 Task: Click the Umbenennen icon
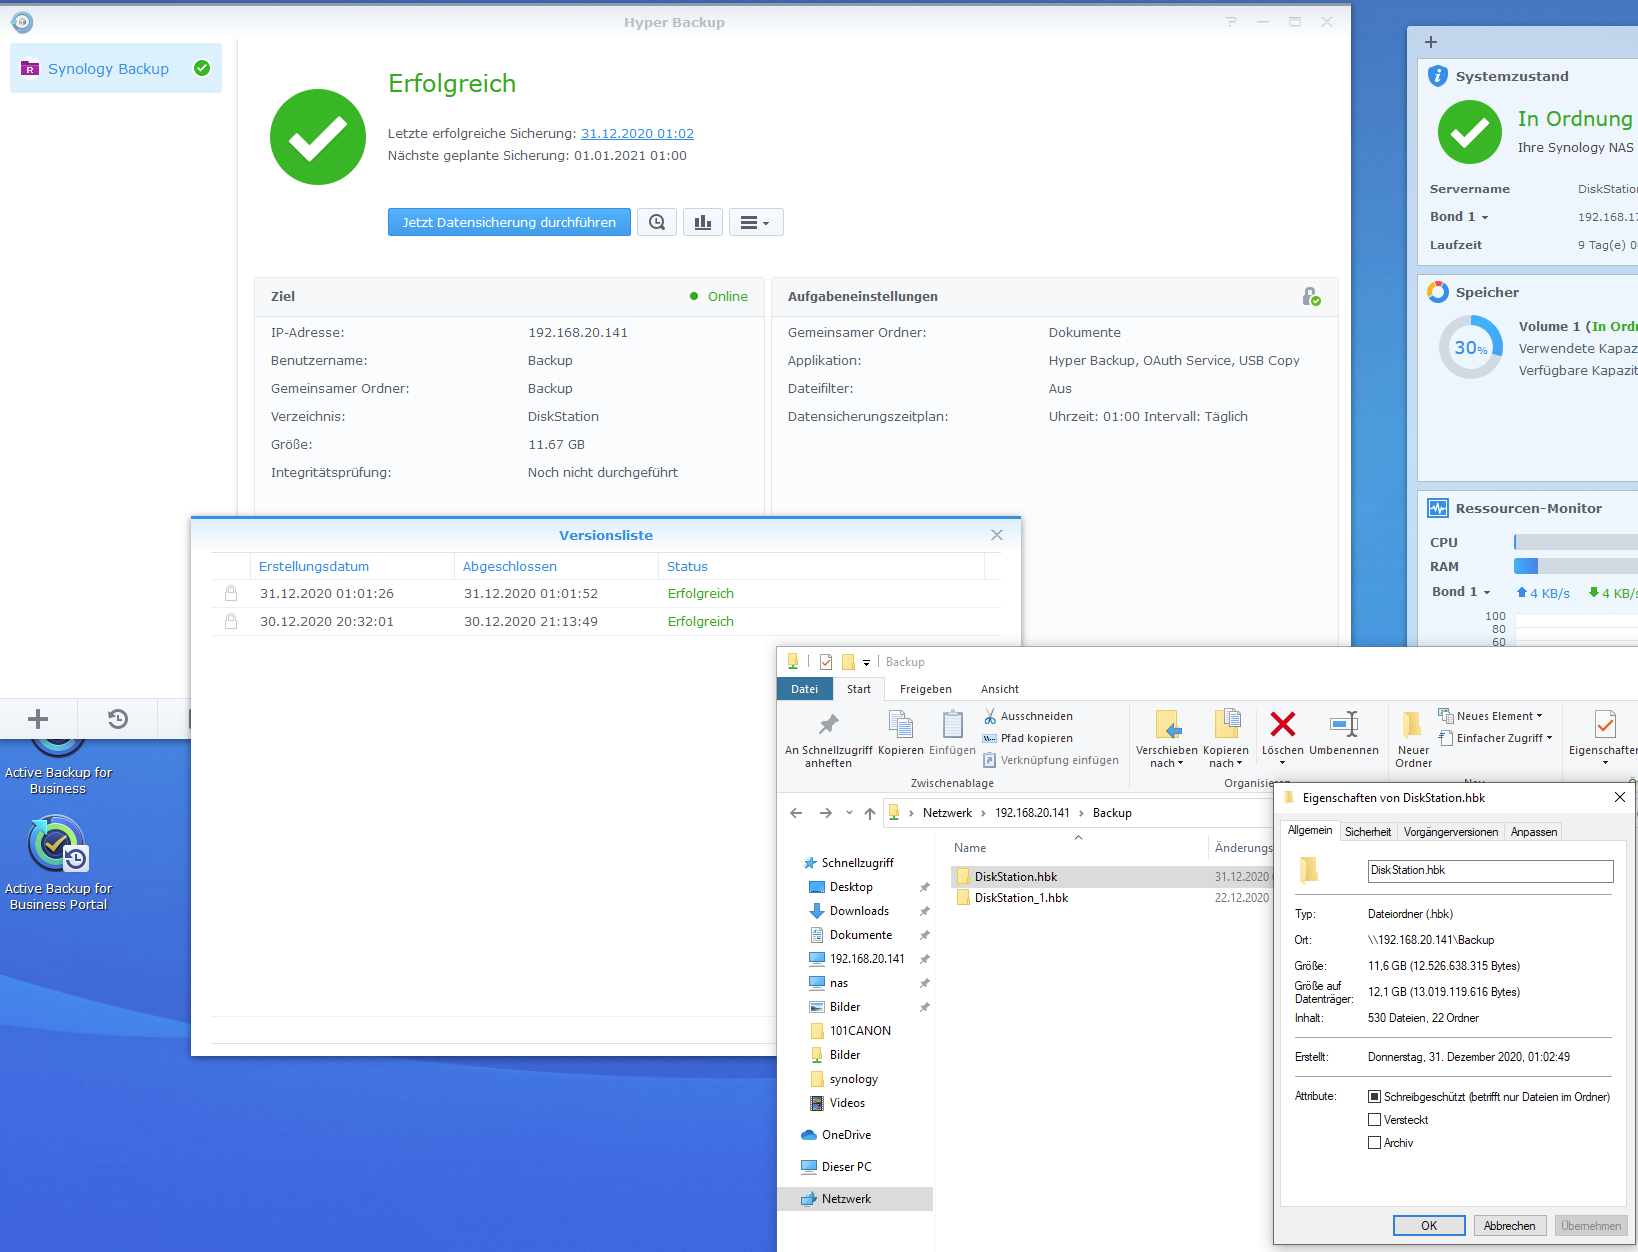(1344, 724)
